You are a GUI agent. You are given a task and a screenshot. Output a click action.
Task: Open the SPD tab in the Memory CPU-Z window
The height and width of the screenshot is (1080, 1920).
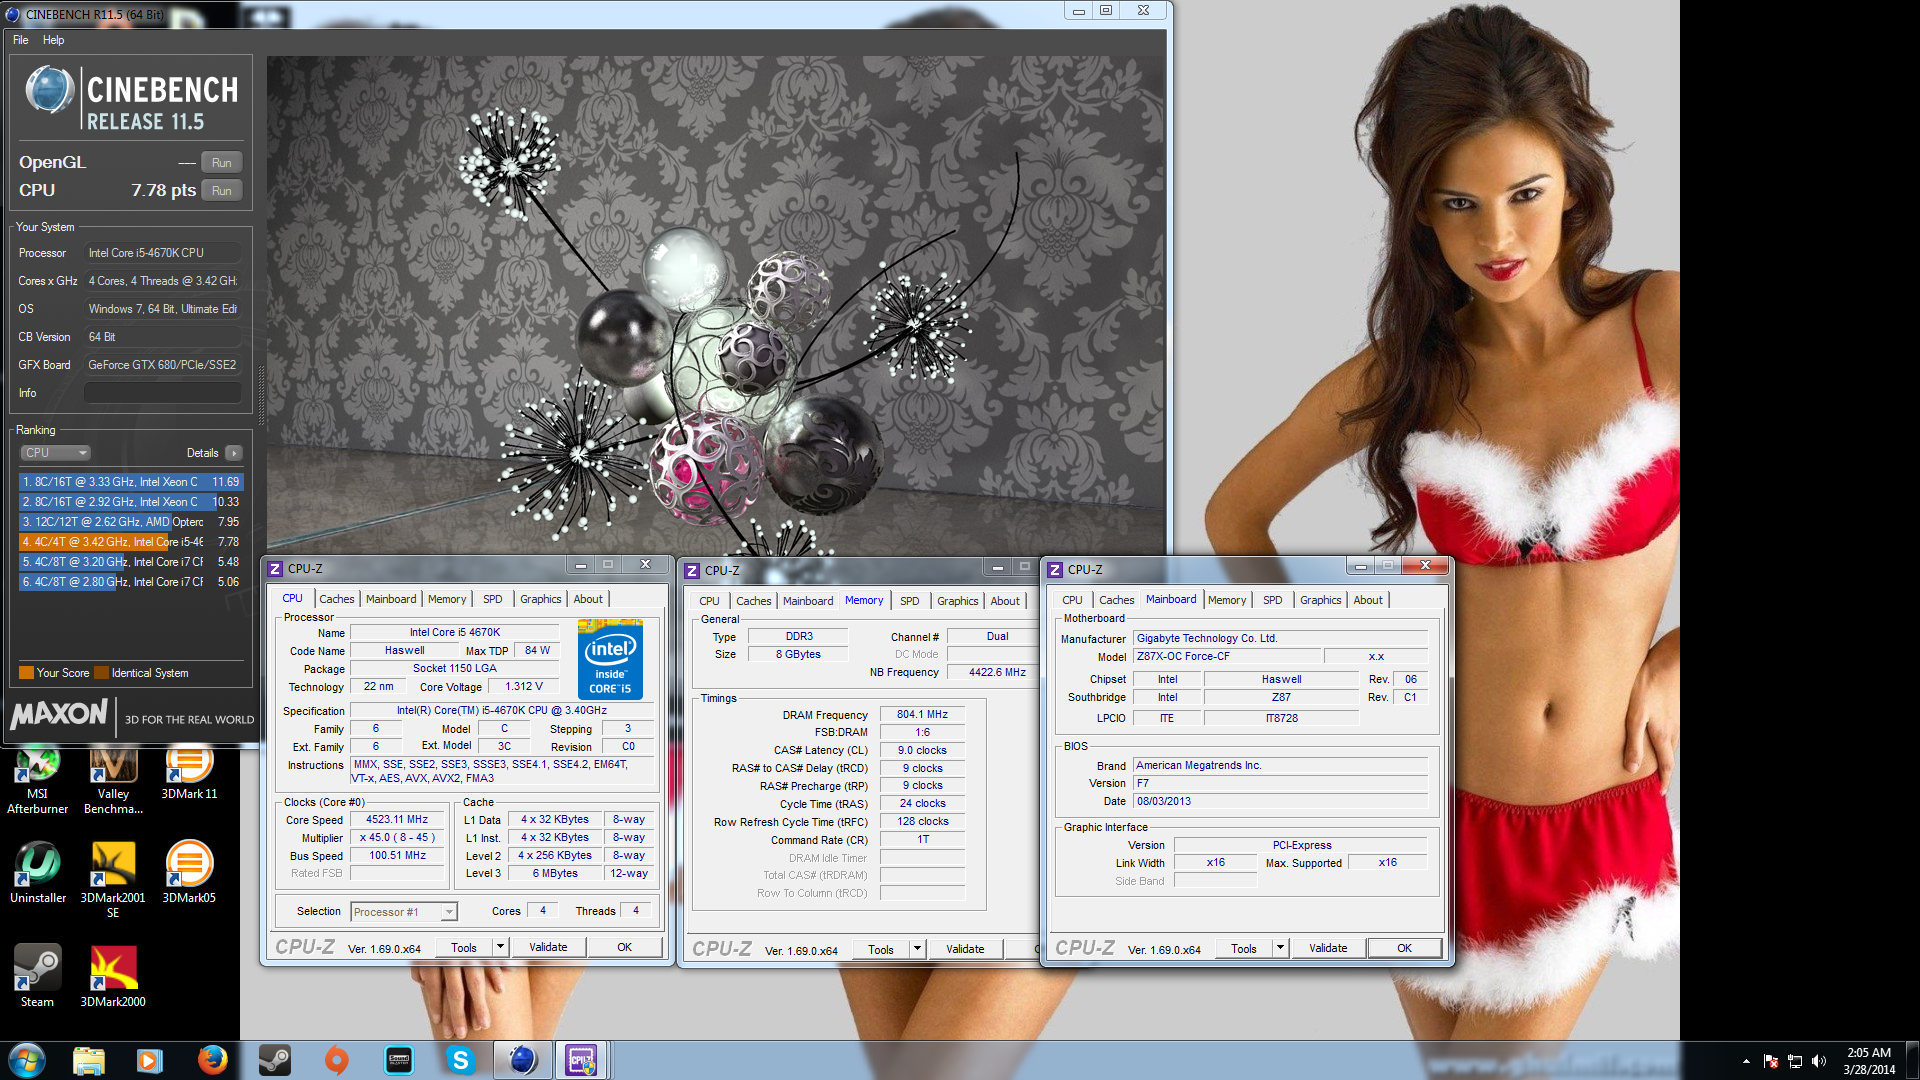tap(909, 601)
